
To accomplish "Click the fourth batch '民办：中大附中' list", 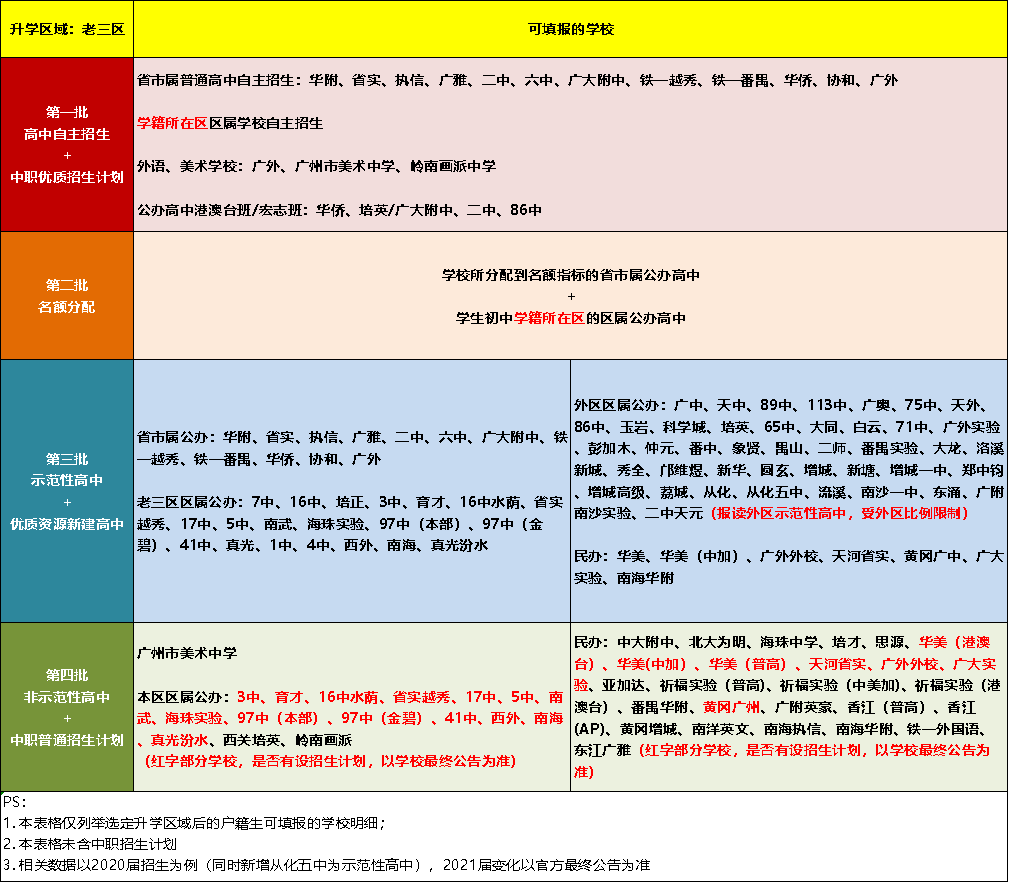I will pos(786,707).
